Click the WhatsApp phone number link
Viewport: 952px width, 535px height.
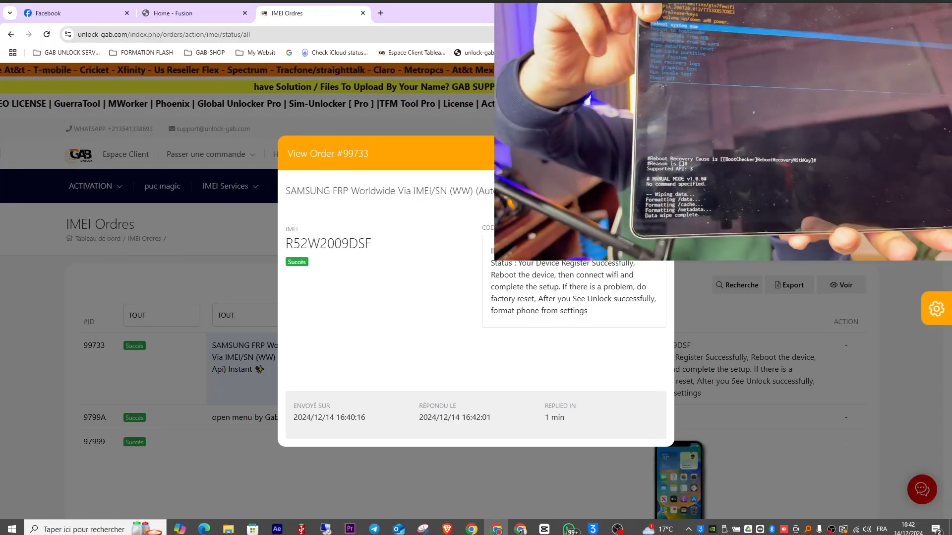(x=109, y=129)
